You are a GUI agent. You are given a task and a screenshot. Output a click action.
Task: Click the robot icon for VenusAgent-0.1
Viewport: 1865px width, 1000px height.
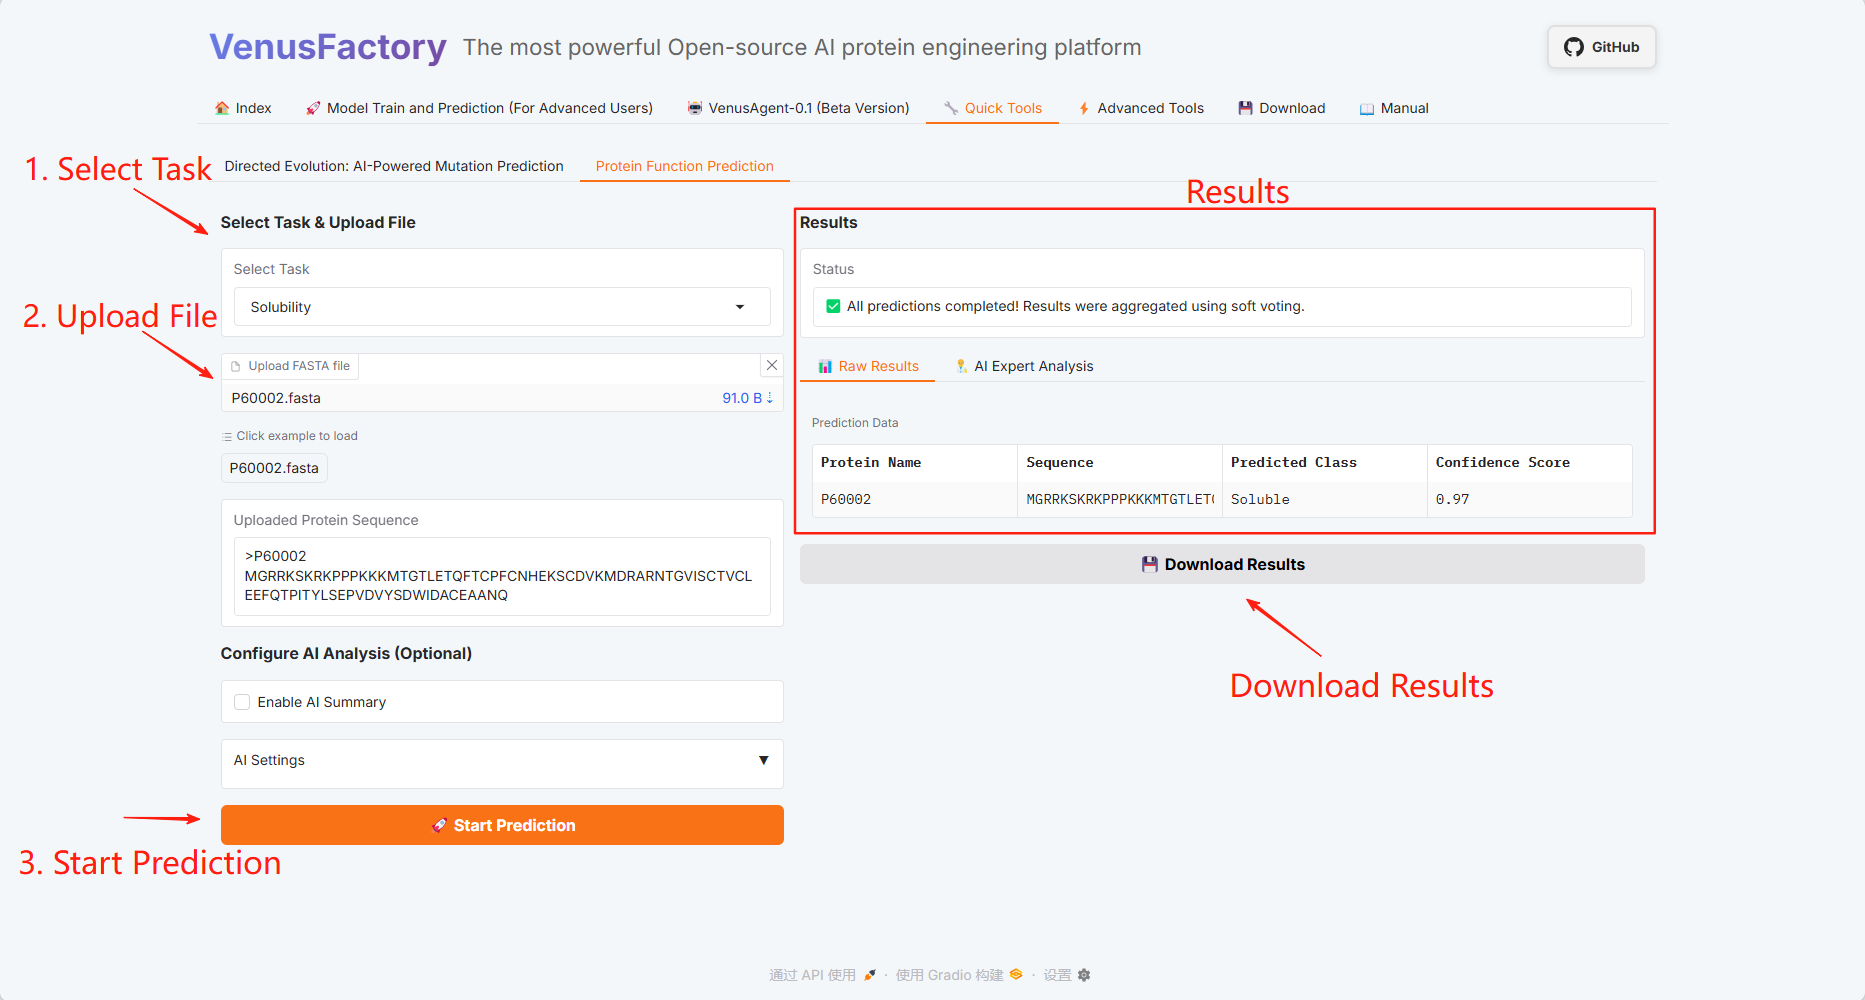point(694,108)
